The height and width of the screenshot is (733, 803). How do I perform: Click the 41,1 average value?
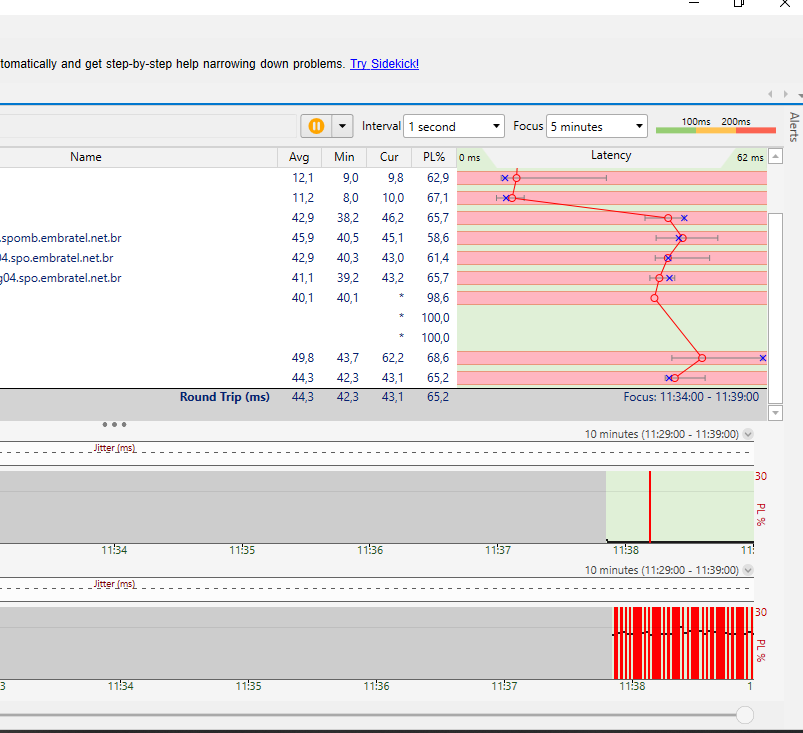(x=303, y=278)
